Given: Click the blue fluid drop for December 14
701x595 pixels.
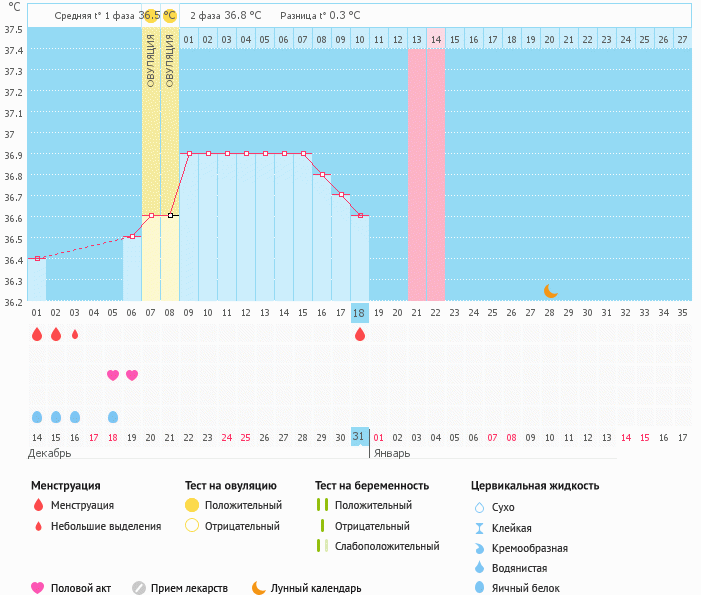Looking at the screenshot, I should coord(37,416).
